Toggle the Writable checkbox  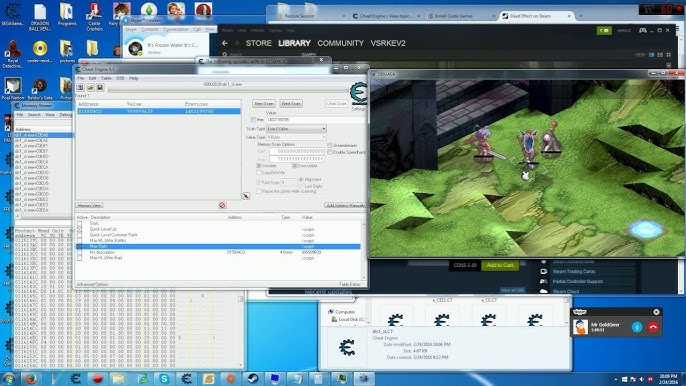tap(259, 166)
